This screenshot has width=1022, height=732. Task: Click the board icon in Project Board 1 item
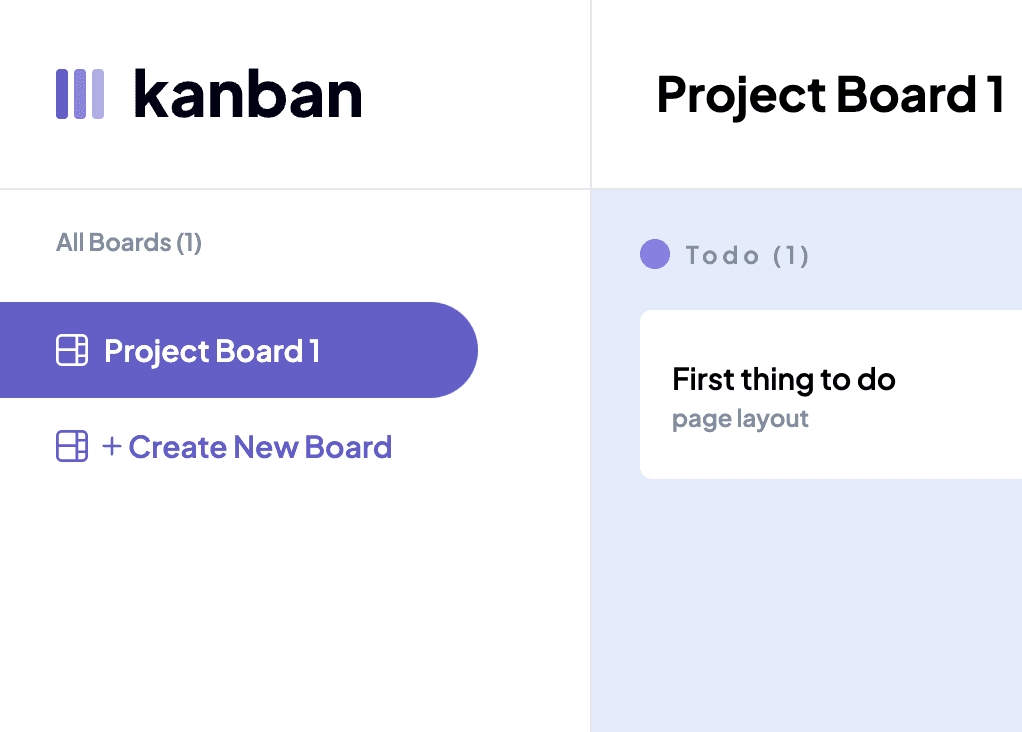coord(72,351)
